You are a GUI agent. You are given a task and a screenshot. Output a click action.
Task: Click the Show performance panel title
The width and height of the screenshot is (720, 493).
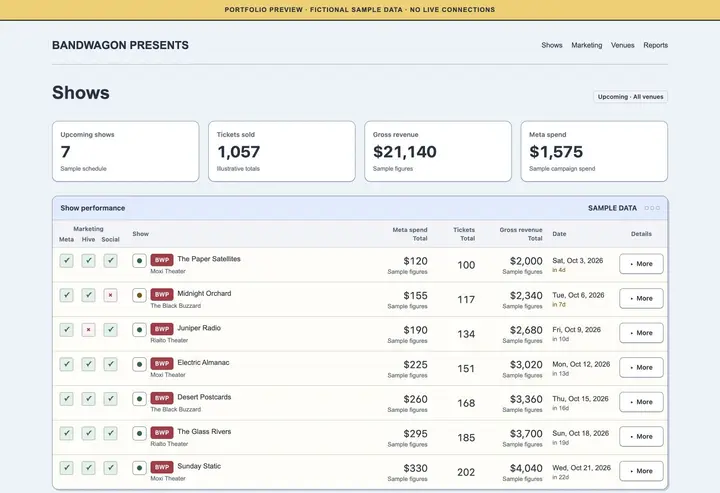point(93,208)
